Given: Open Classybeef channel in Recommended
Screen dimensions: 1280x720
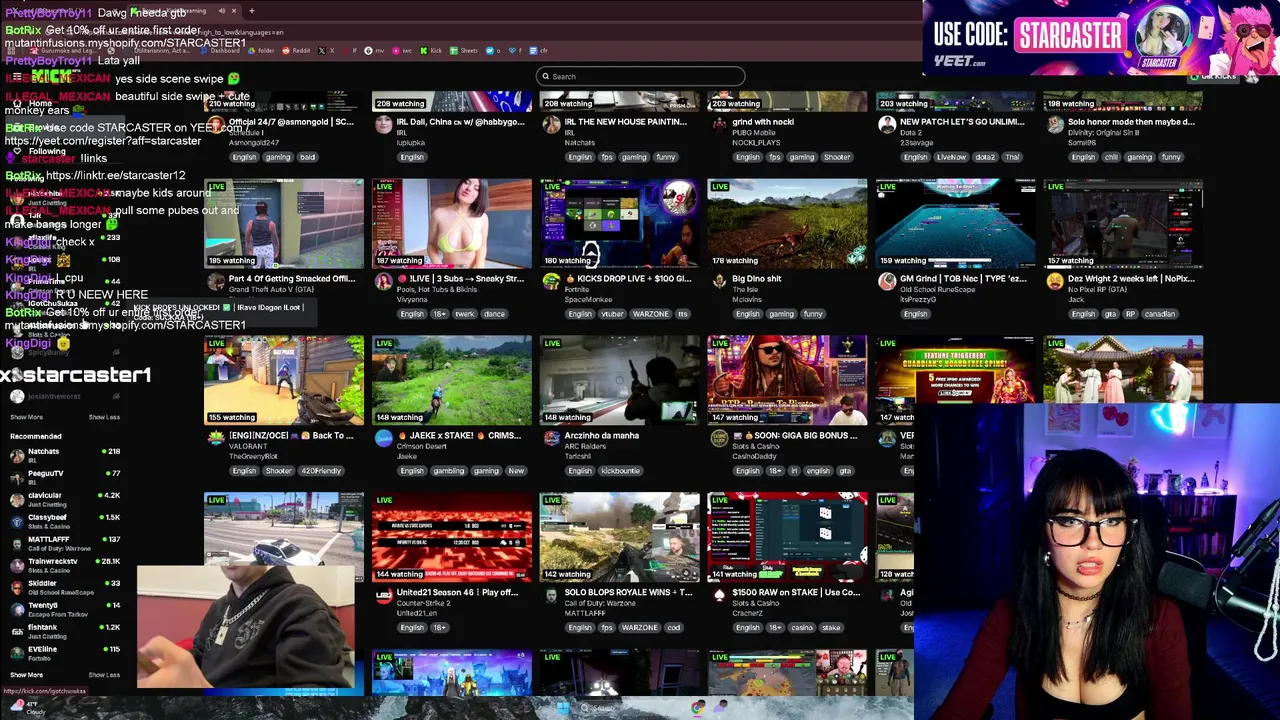Looking at the screenshot, I should [x=65, y=521].
